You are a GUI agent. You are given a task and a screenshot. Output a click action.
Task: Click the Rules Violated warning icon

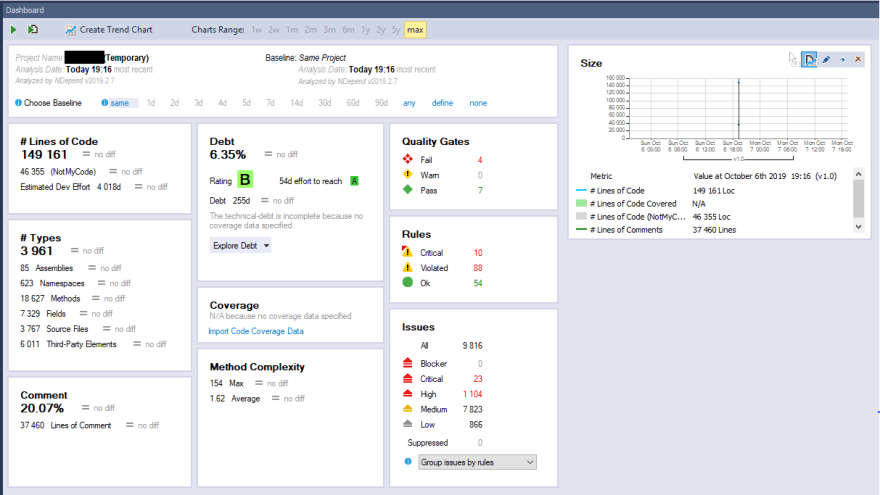point(408,267)
